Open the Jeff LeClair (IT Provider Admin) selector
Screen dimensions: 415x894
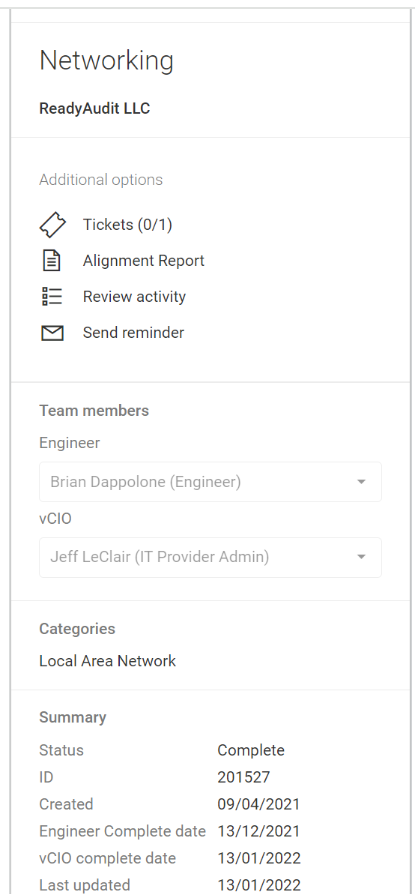(210, 557)
